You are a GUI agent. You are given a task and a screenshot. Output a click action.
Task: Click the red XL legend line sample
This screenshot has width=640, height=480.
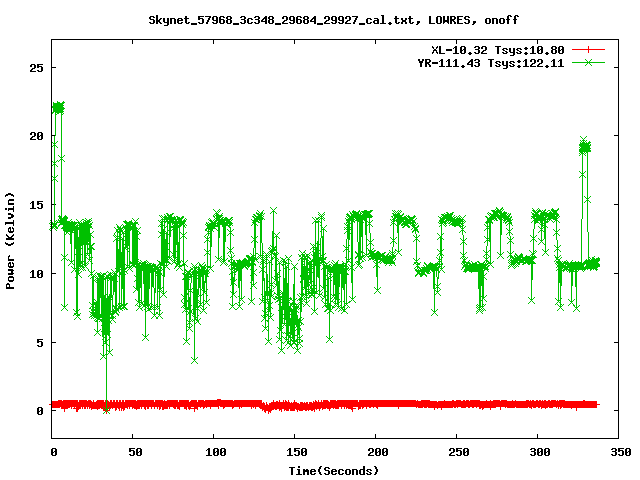coord(588,50)
